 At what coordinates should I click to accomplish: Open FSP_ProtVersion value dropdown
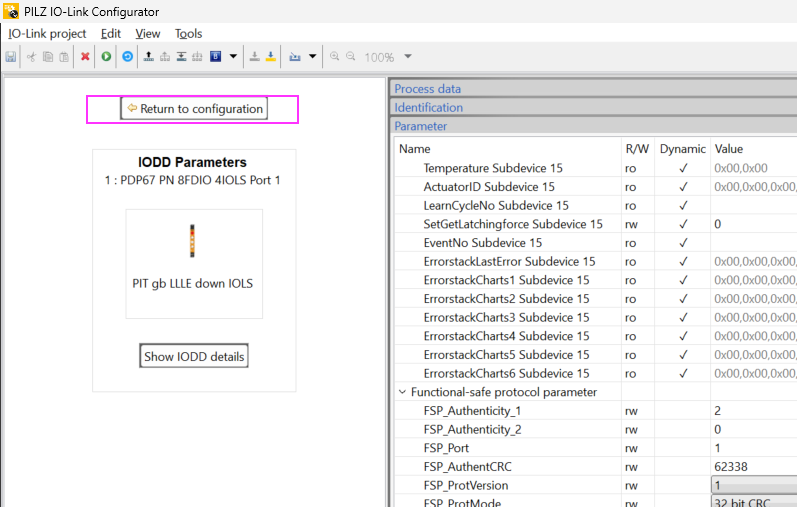click(x=754, y=485)
